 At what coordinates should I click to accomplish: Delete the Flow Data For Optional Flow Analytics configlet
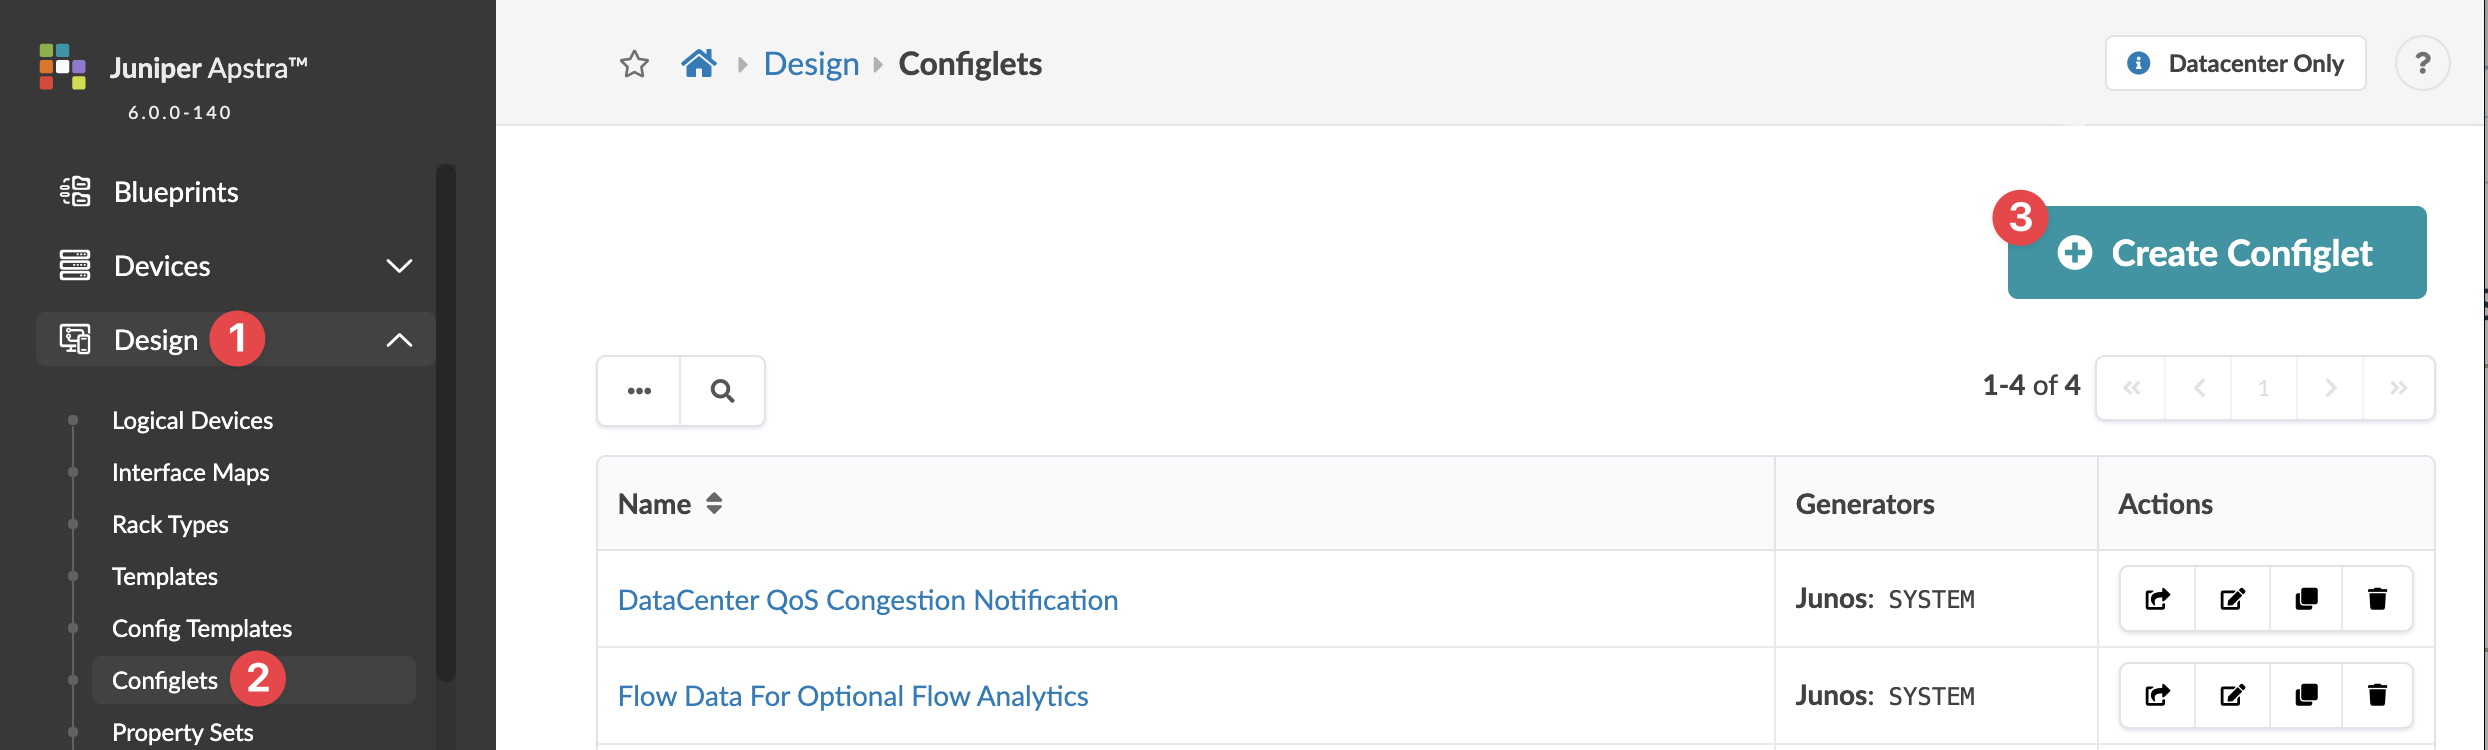click(x=2377, y=695)
